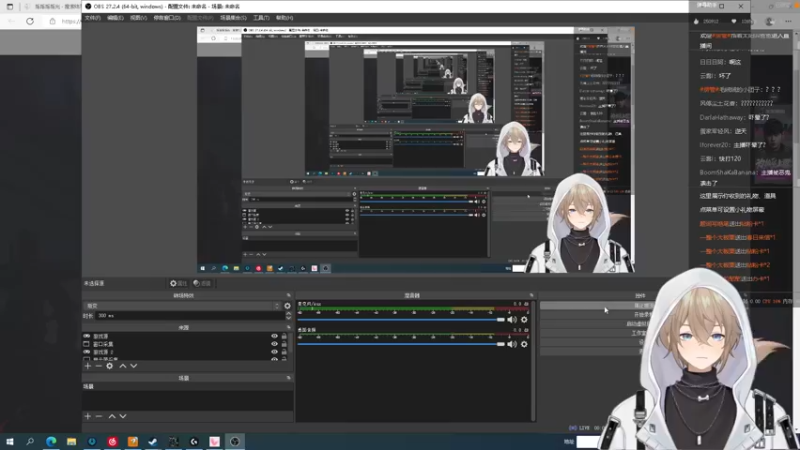
Task: Select the 窗口采集 source row
Action: tap(185, 344)
